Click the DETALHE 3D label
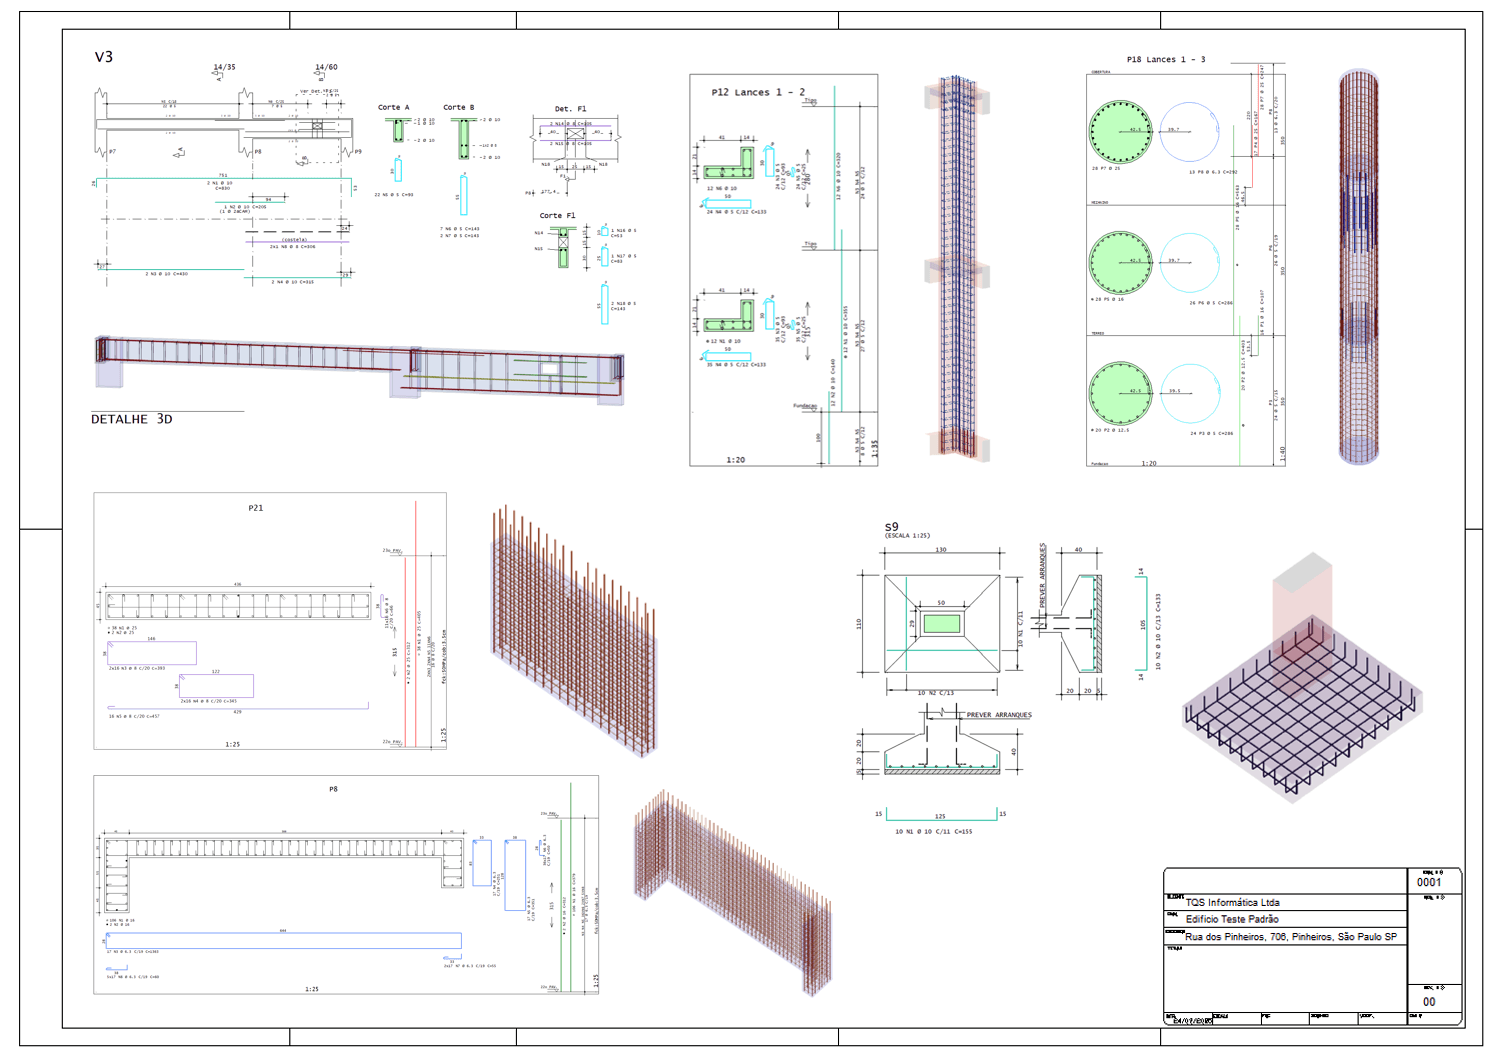 (132, 419)
